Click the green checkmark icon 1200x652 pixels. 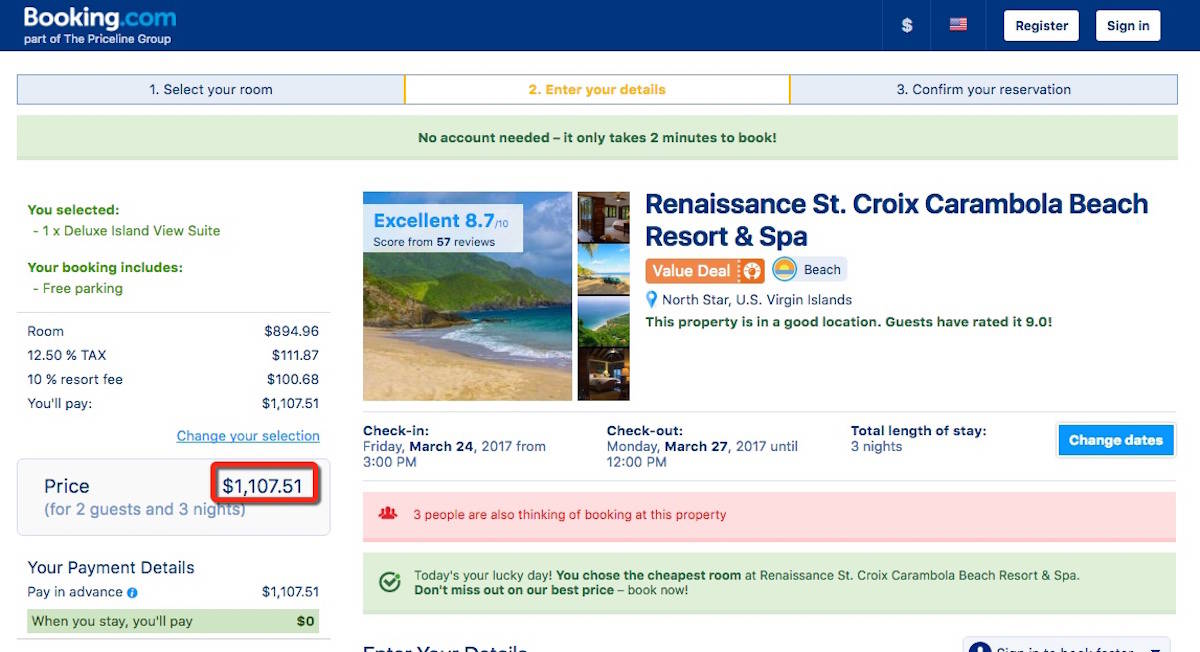pos(389,582)
